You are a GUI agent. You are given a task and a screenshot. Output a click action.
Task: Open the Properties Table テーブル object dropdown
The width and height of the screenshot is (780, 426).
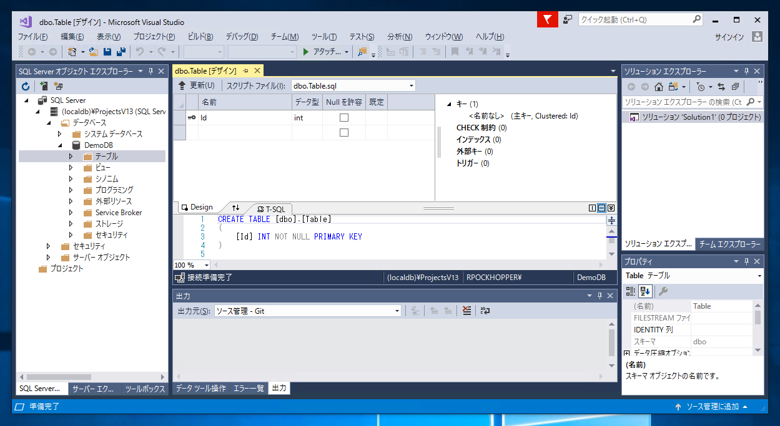[759, 276]
